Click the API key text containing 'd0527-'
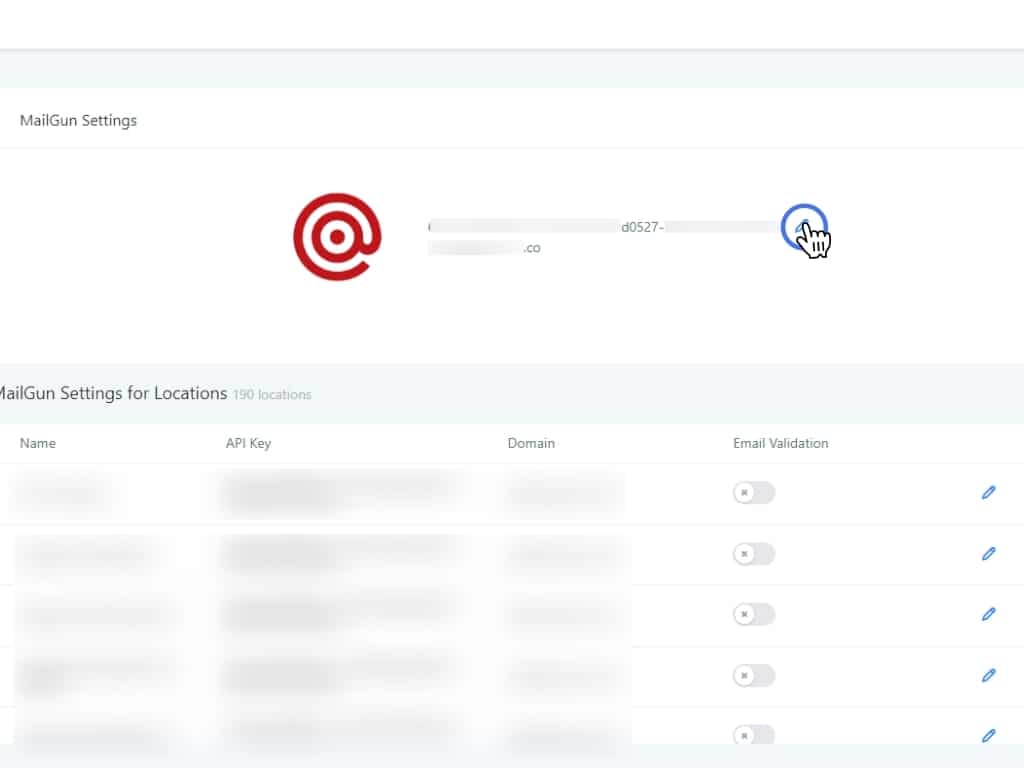This screenshot has width=1024, height=768. coord(642,227)
